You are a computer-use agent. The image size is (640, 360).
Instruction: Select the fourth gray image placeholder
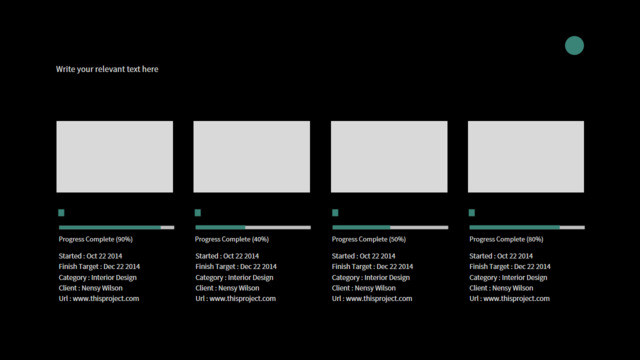[x=526, y=157]
